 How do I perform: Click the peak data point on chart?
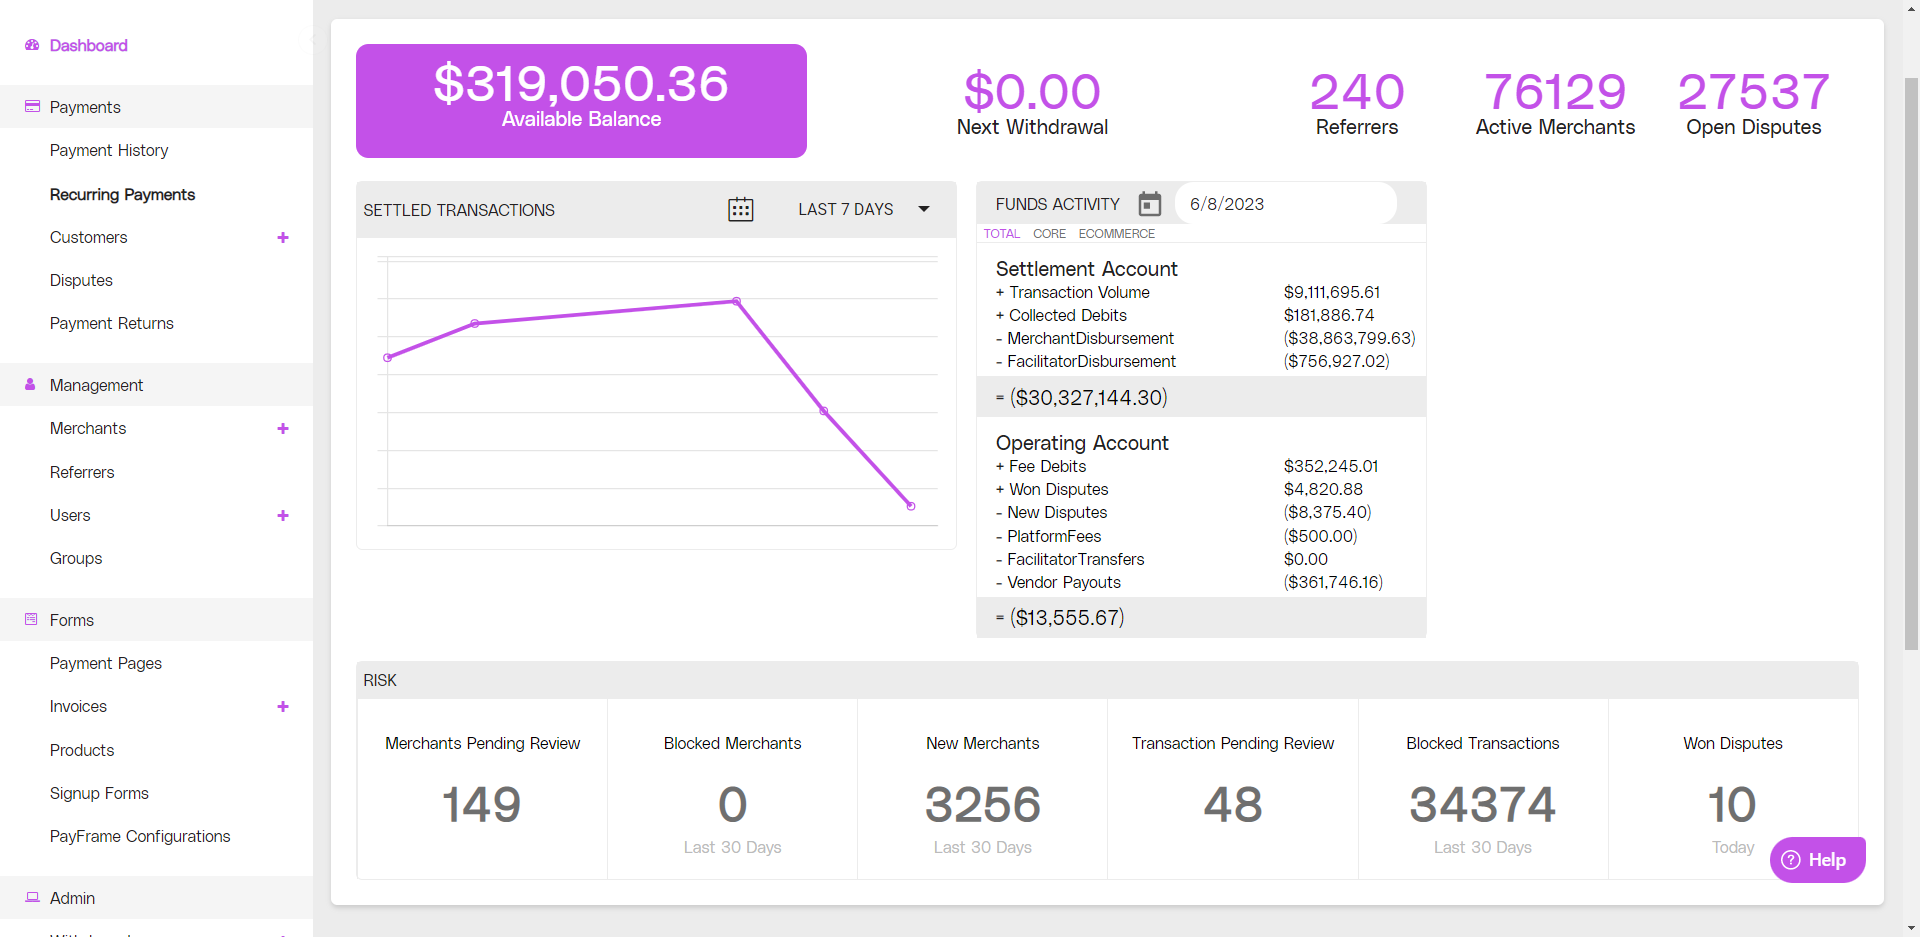point(737,301)
